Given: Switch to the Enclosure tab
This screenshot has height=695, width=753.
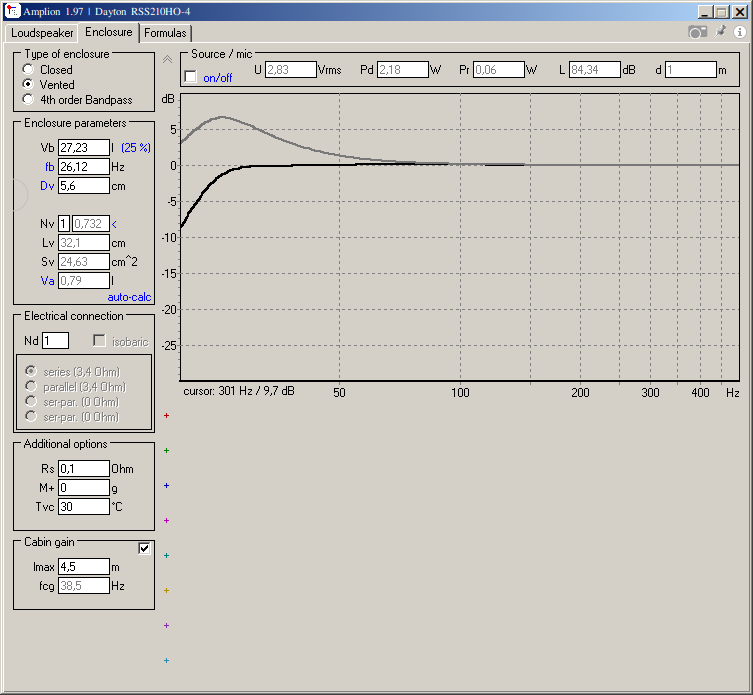Looking at the screenshot, I should click(109, 32).
